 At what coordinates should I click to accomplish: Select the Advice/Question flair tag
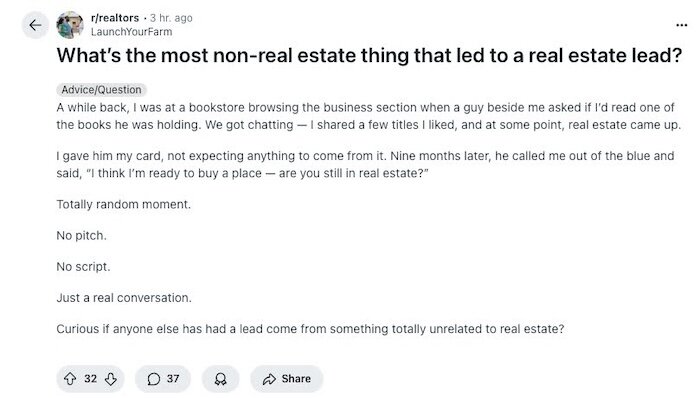101,90
